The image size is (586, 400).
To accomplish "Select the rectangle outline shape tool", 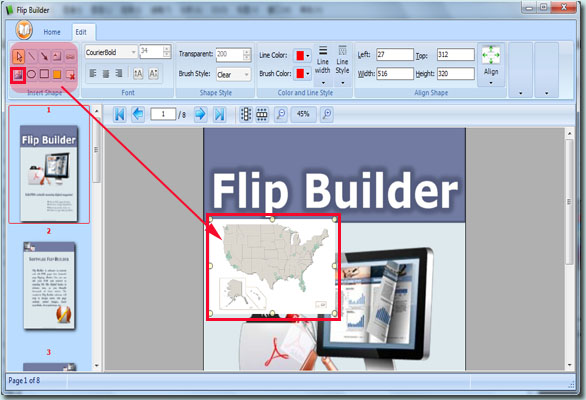I will point(44,74).
